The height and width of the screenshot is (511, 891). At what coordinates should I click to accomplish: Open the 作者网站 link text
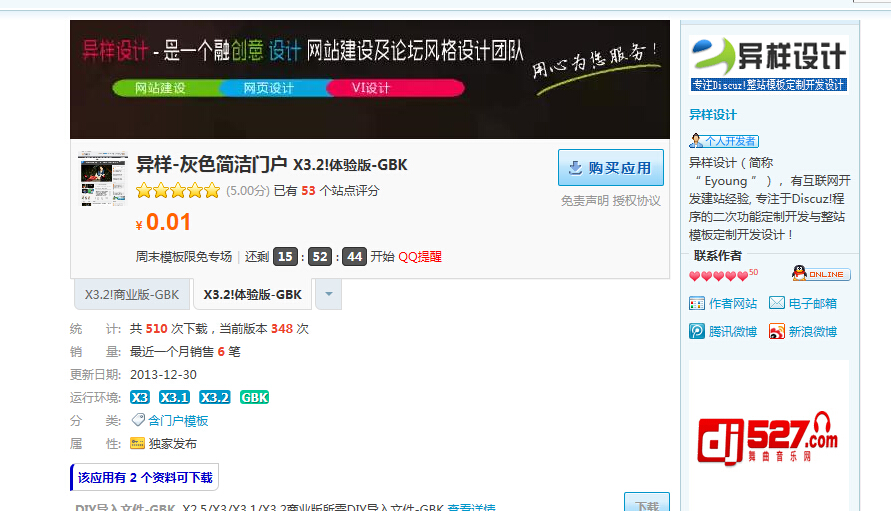pos(733,304)
